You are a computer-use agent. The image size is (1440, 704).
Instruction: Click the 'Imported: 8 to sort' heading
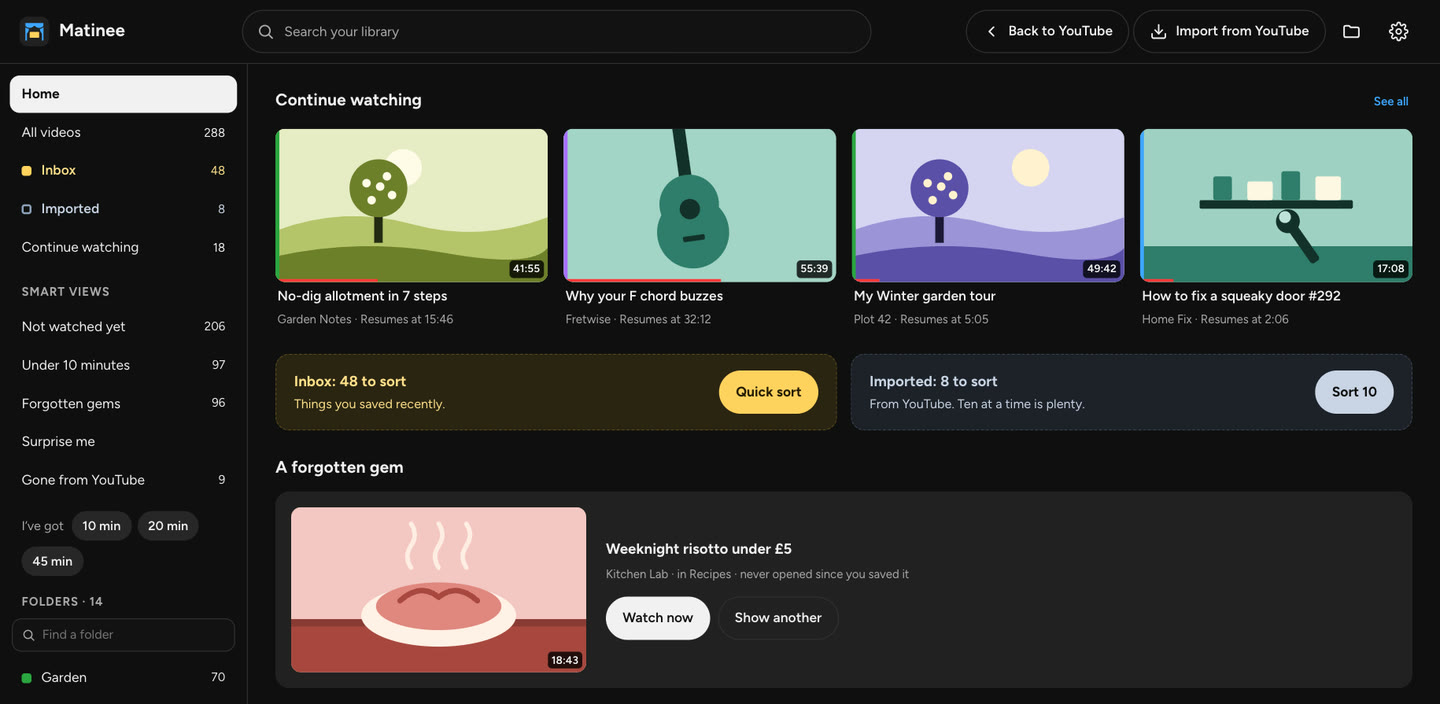(x=933, y=382)
